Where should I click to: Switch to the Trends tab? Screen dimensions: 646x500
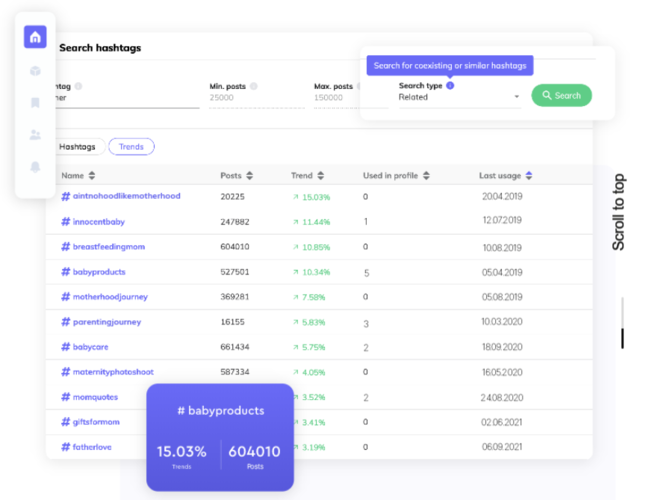(131, 147)
